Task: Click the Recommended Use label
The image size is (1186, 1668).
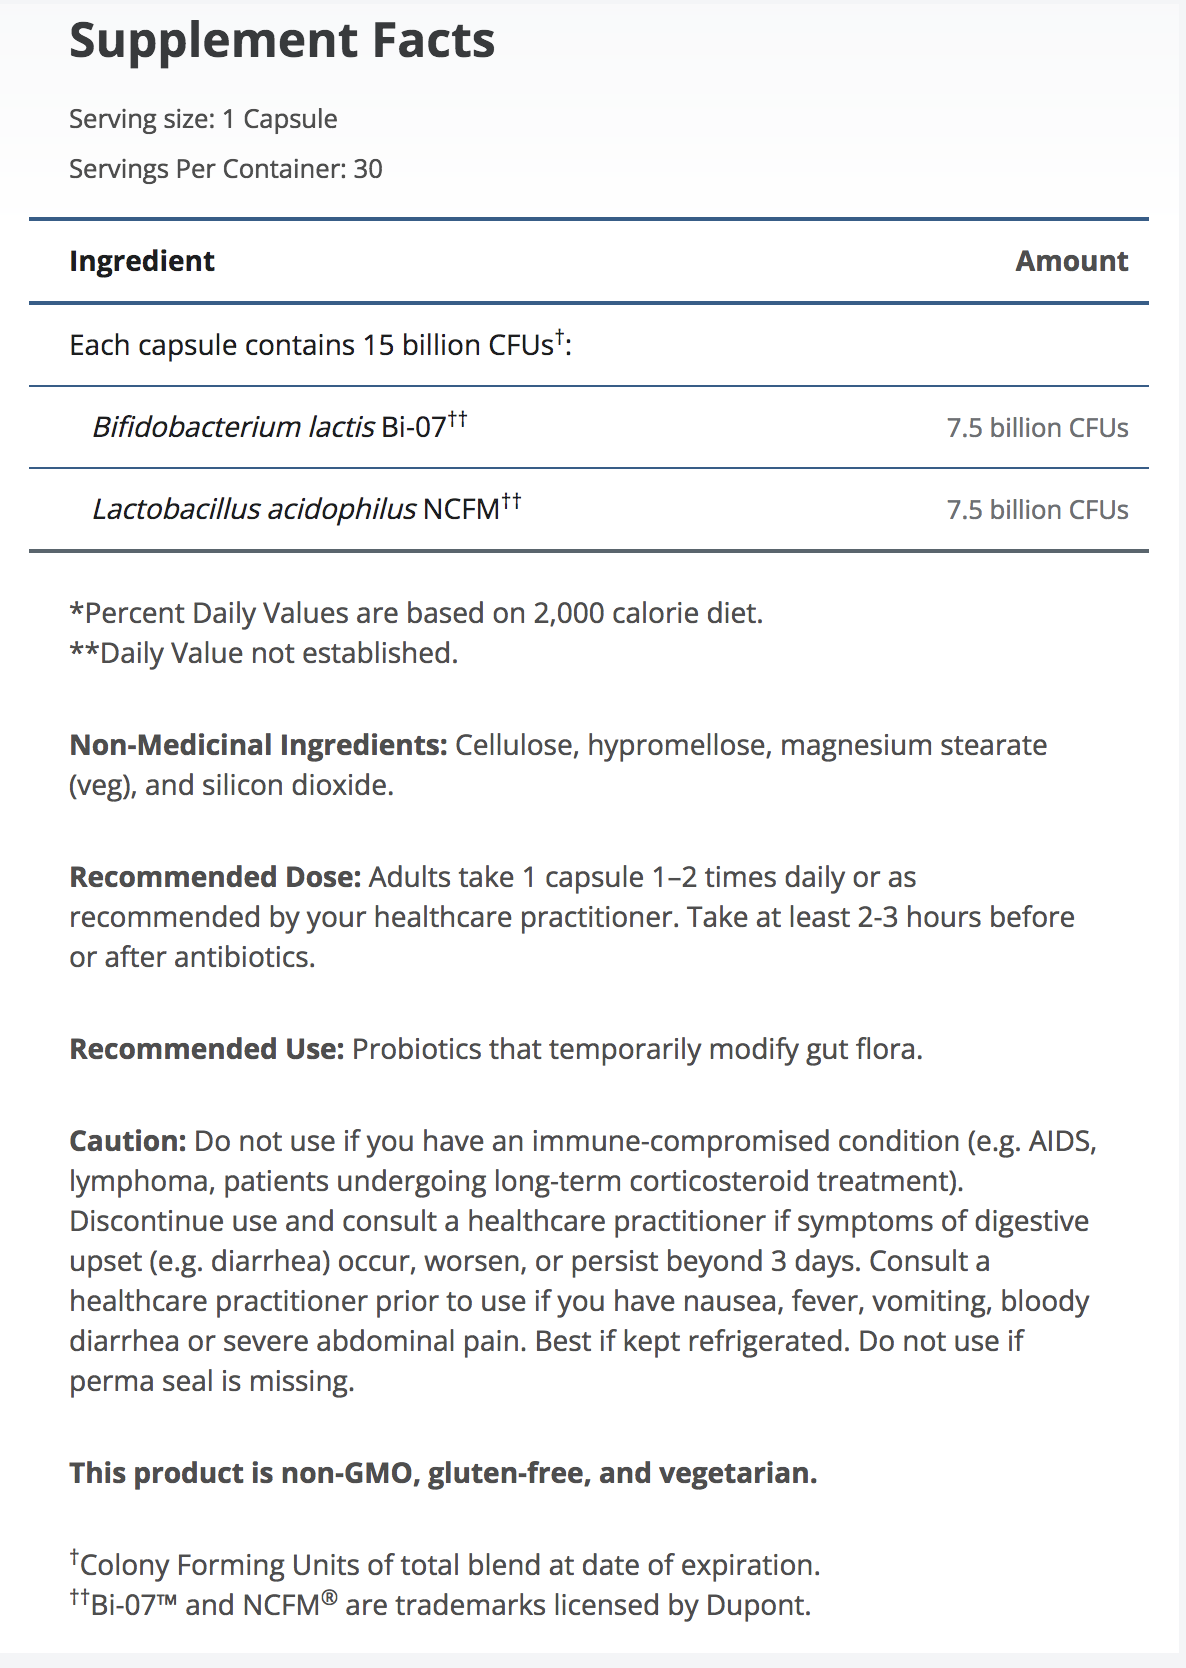Action: pyautogui.click(x=207, y=1049)
